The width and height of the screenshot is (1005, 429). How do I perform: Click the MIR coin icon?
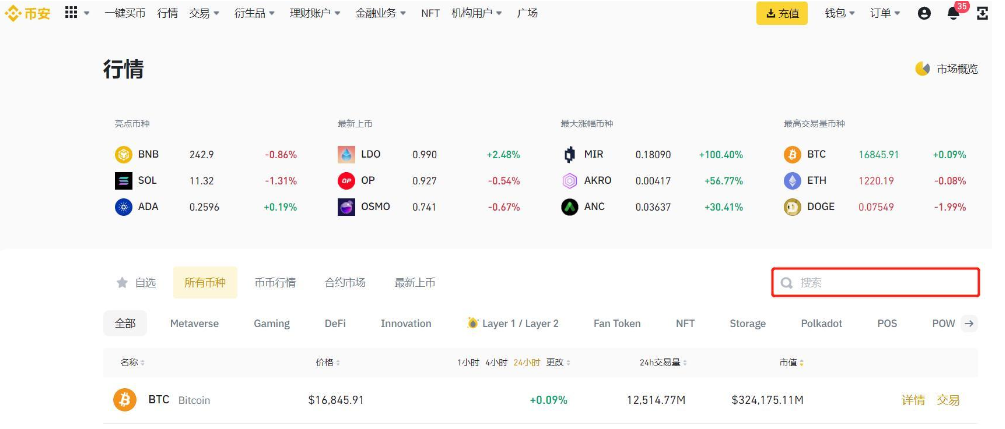pos(570,154)
